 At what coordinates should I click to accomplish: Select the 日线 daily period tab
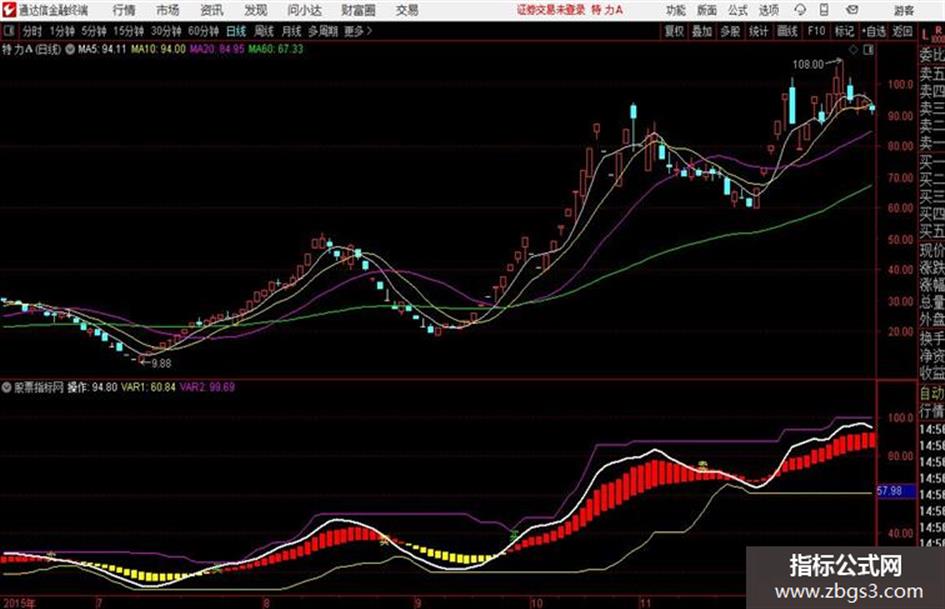point(236,31)
